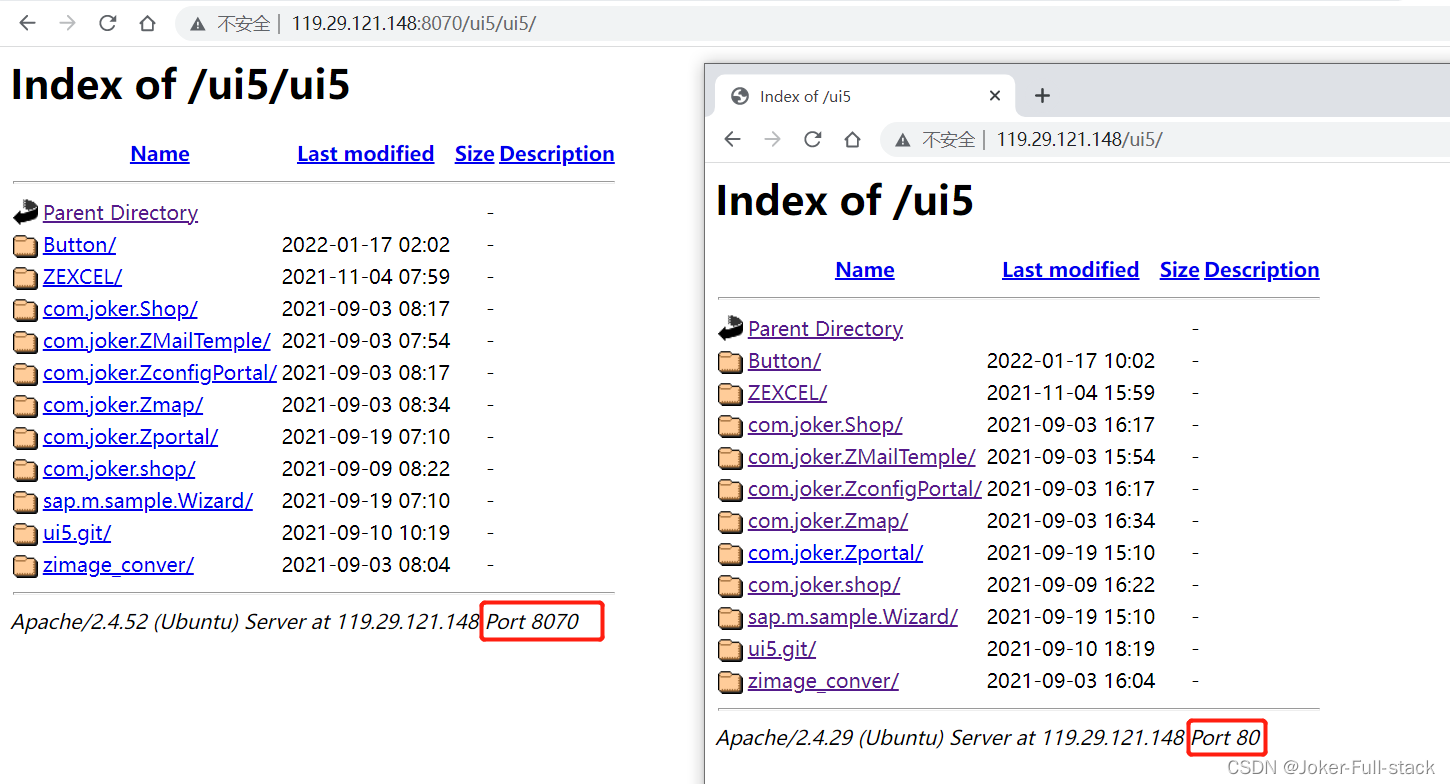Open com.joker.Zportal/ in left listing
This screenshot has height=784, width=1450.
[130, 437]
